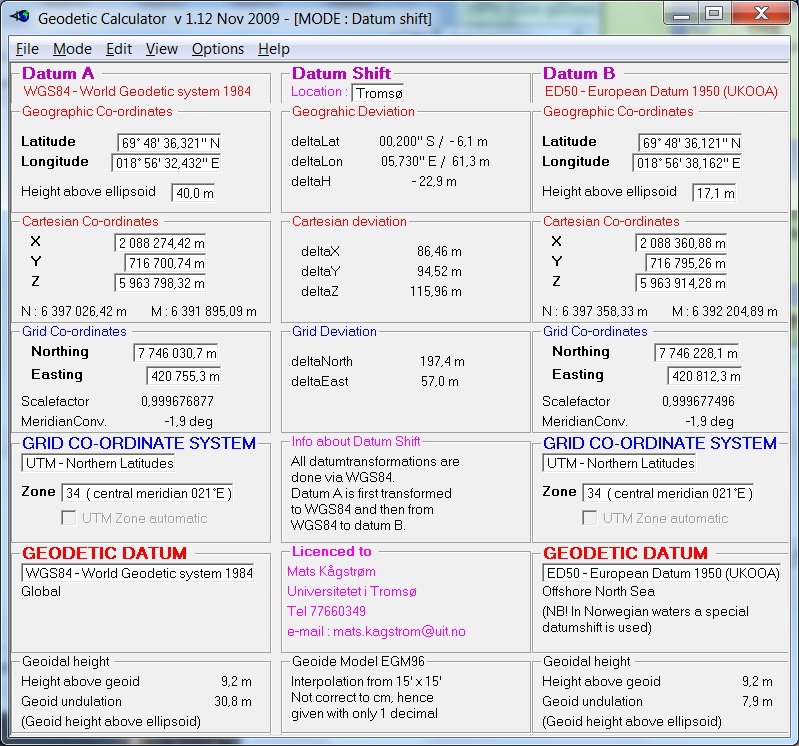
Task: Open the Options menu
Action: (x=217, y=49)
